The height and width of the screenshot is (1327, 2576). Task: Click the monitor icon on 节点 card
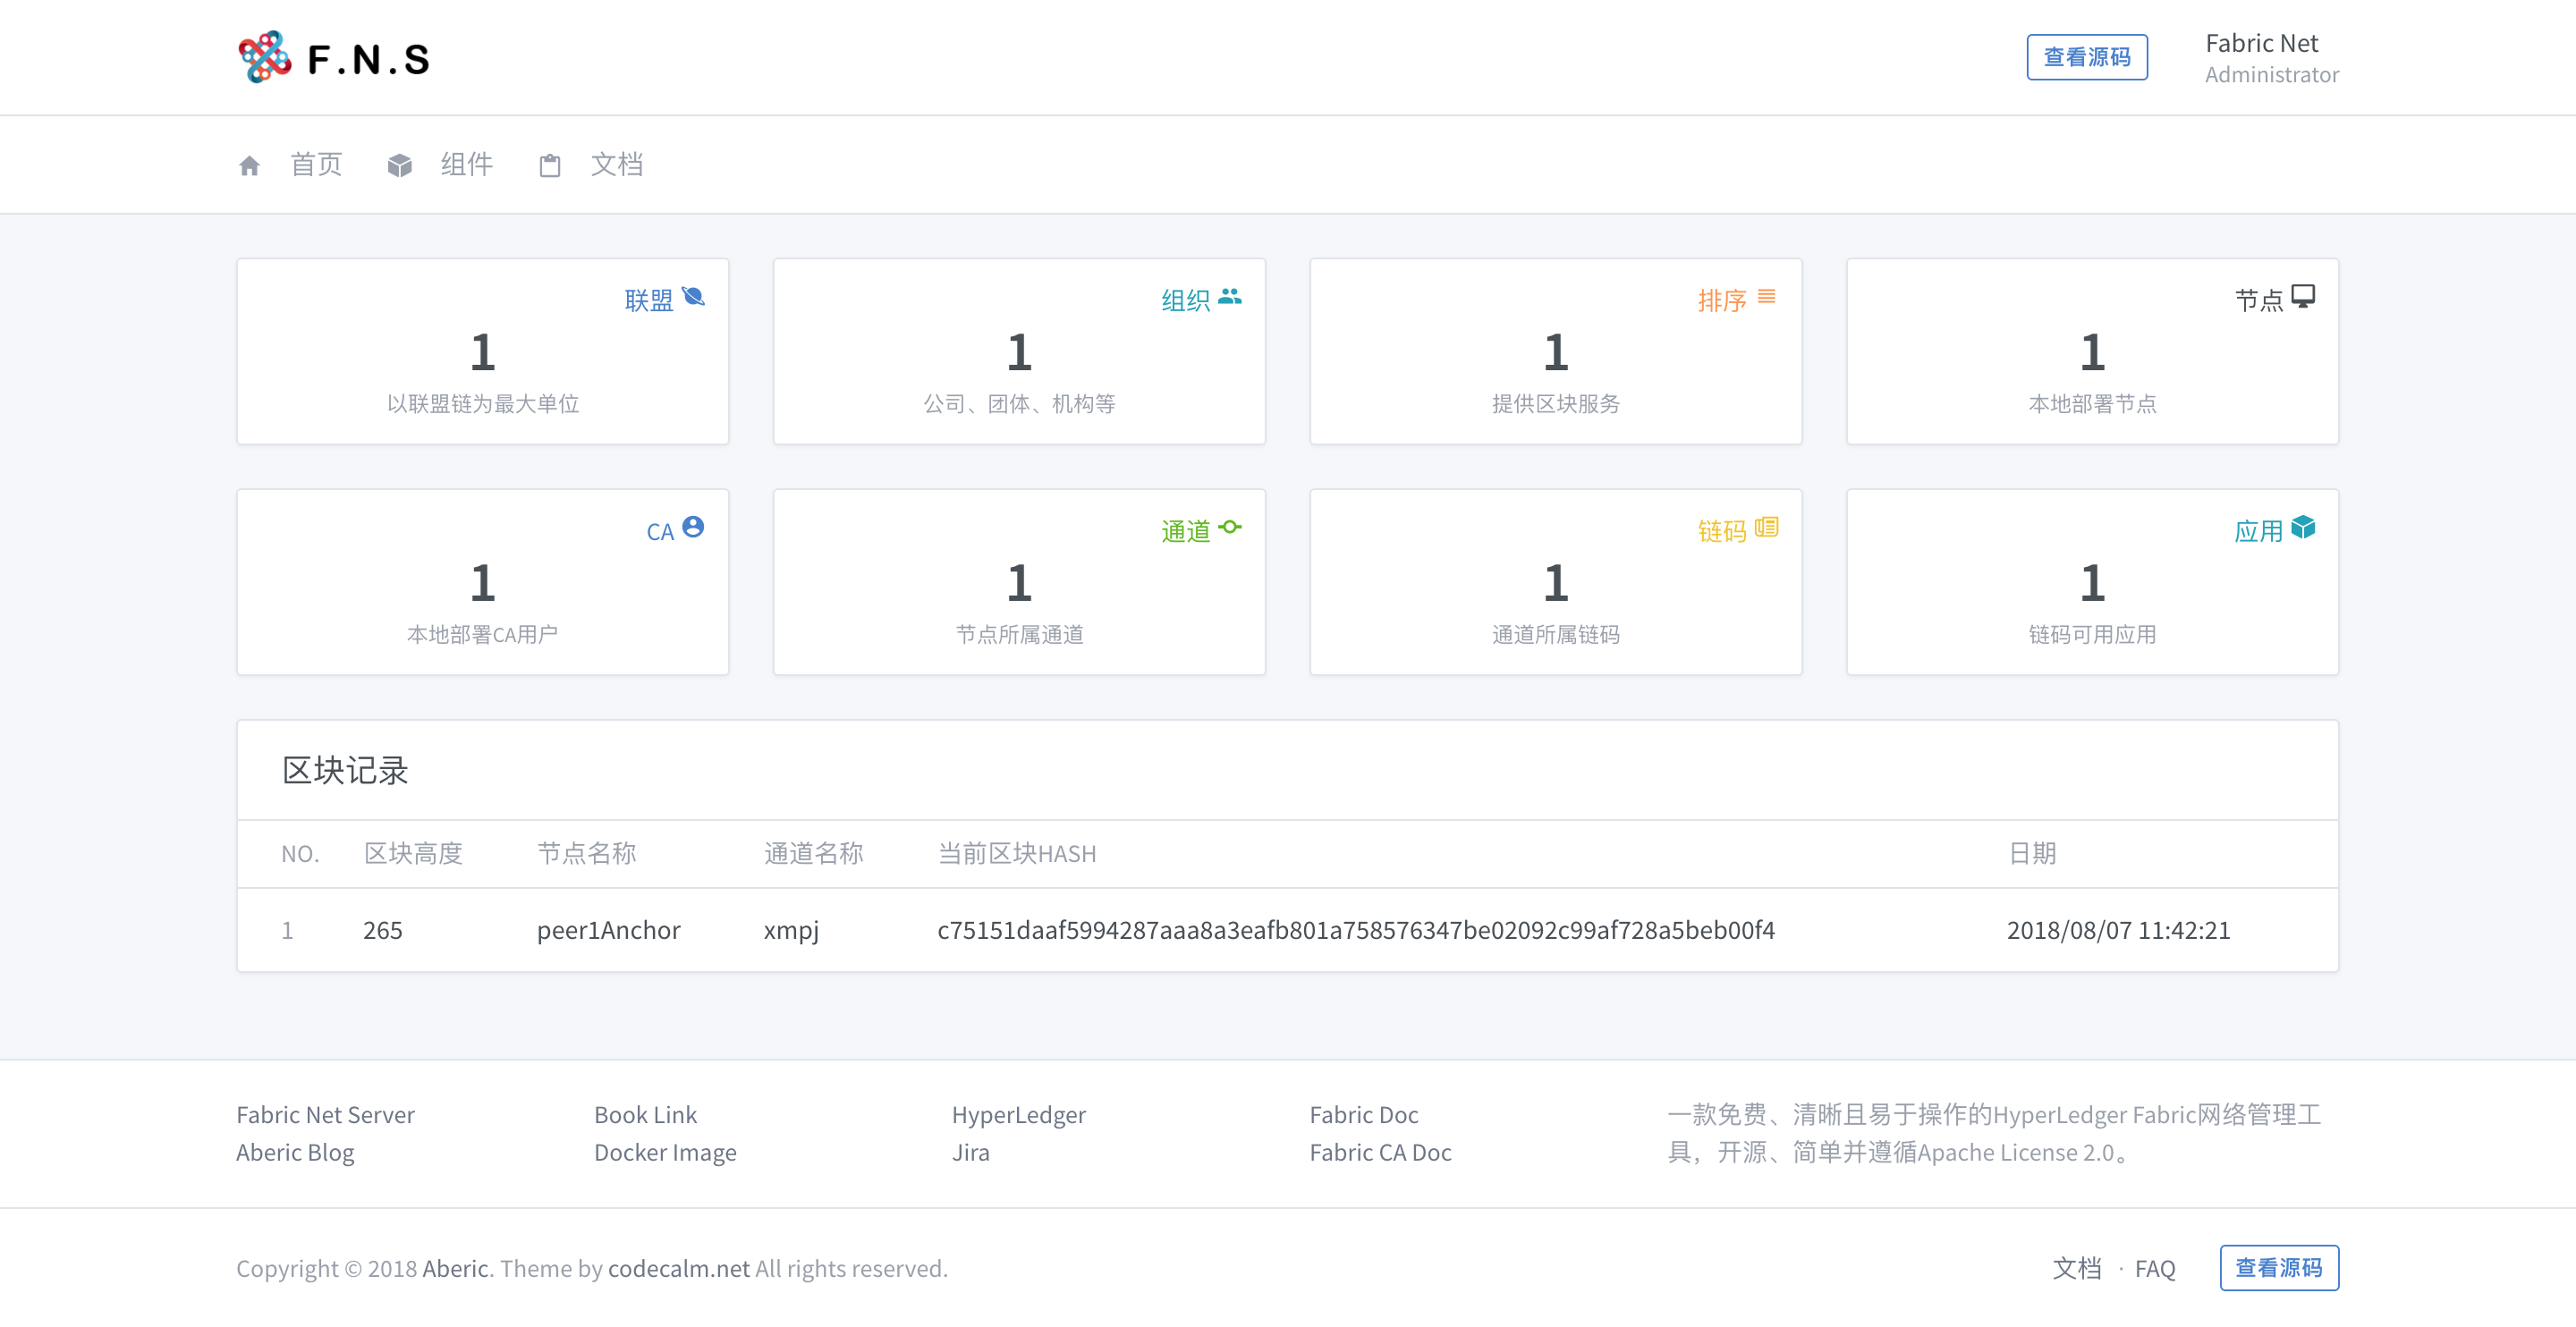2303,296
